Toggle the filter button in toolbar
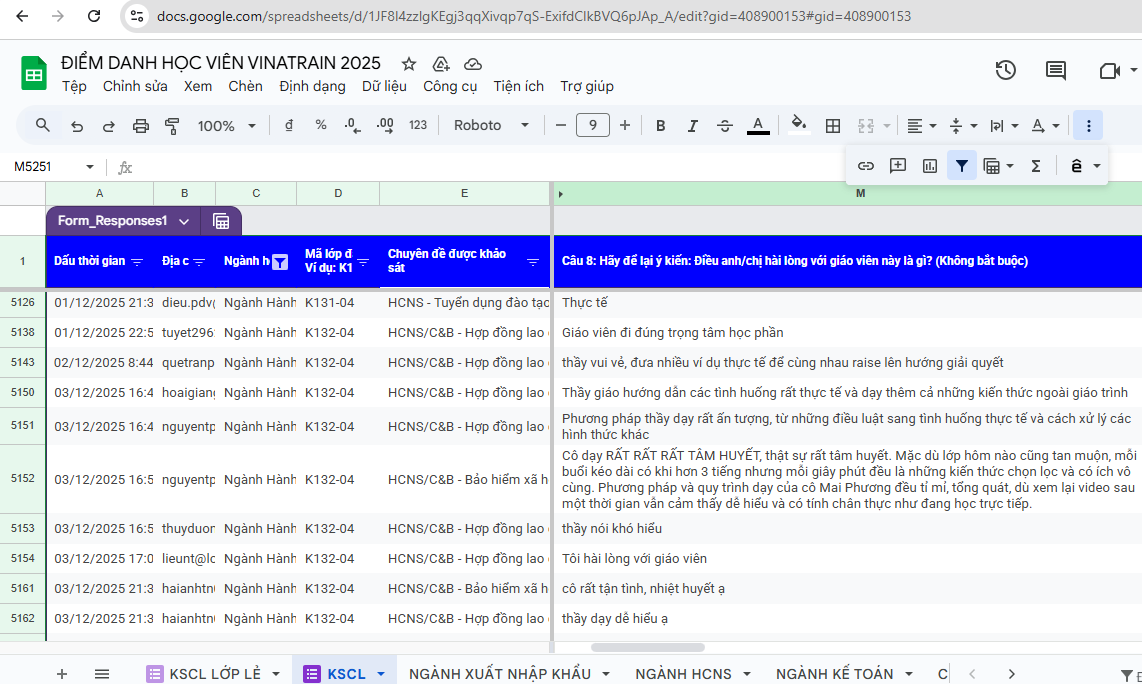This screenshot has height=684, width=1142. [x=961, y=166]
